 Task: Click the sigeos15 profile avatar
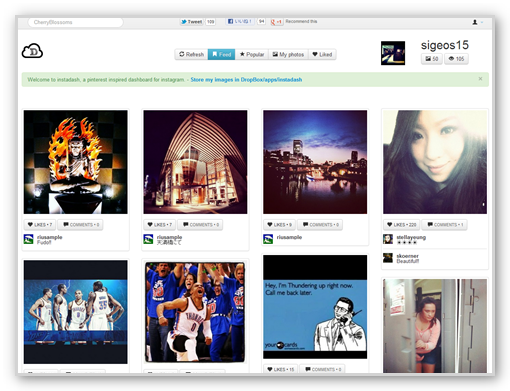[393, 53]
